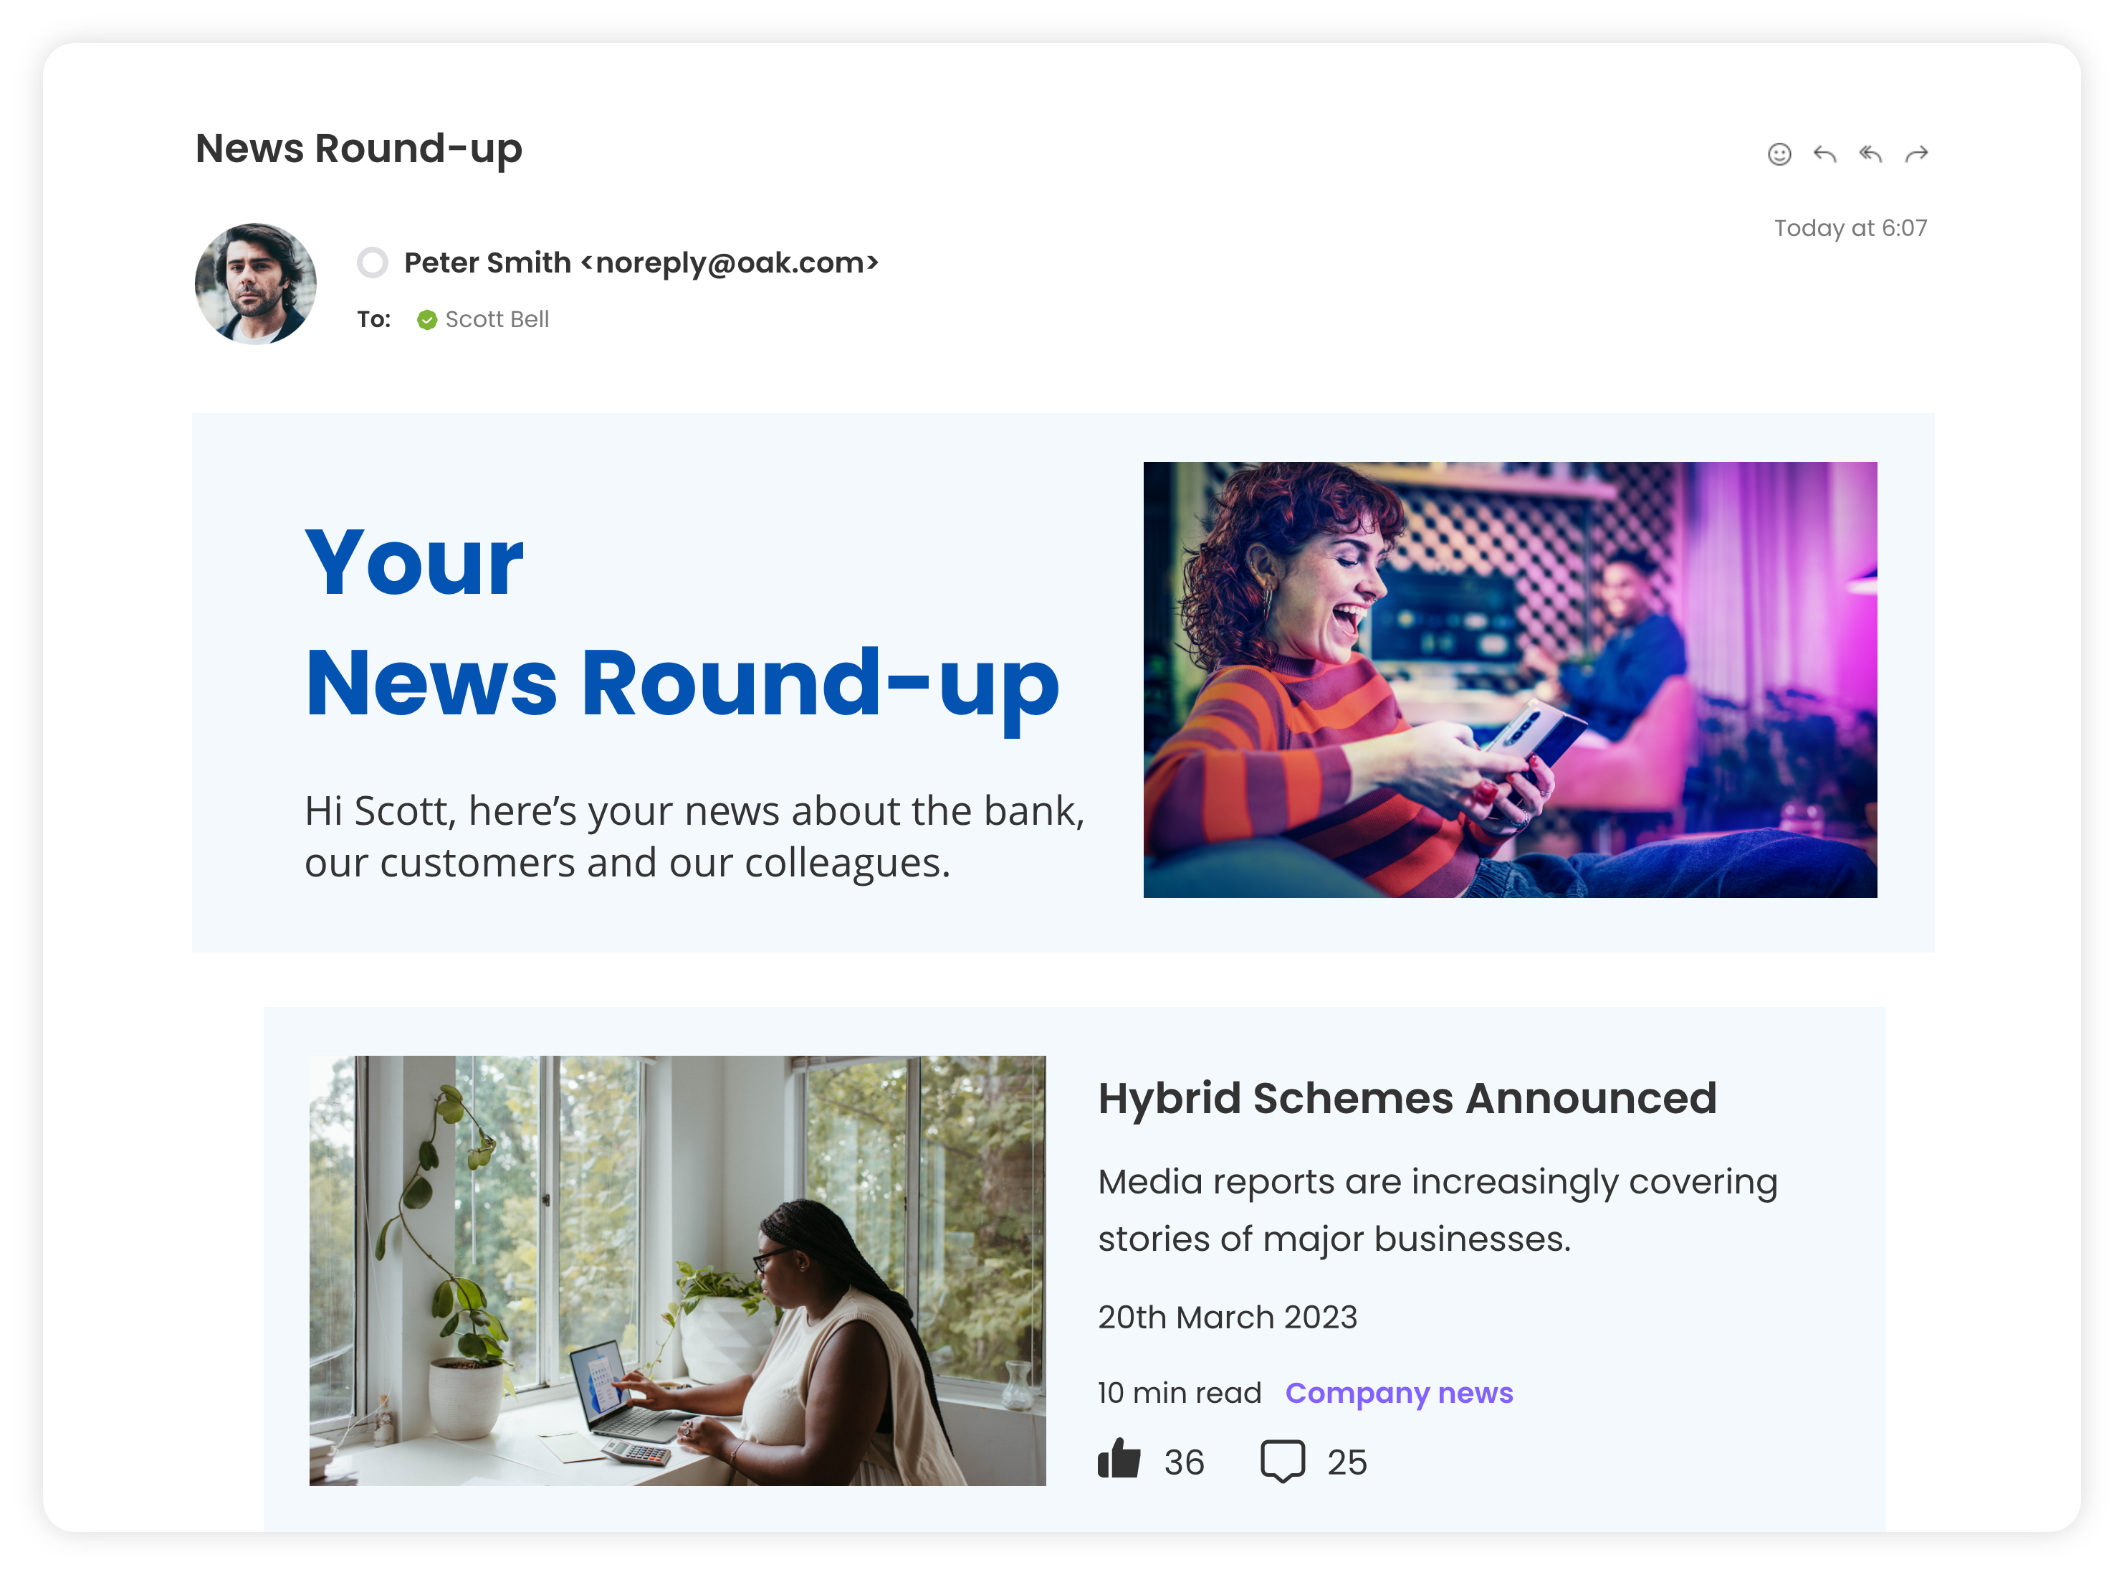Click the News Round-up email subject
Screen dimensions: 2124x1575
359,150
